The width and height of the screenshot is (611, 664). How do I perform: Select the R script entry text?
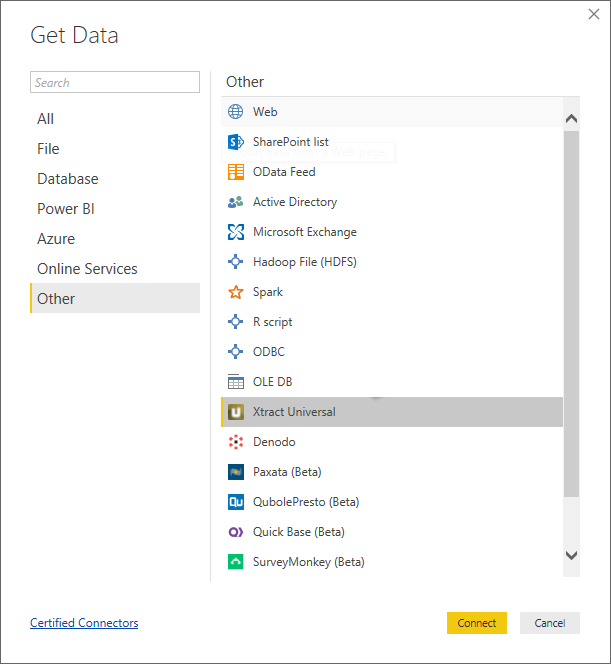click(x=273, y=322)
